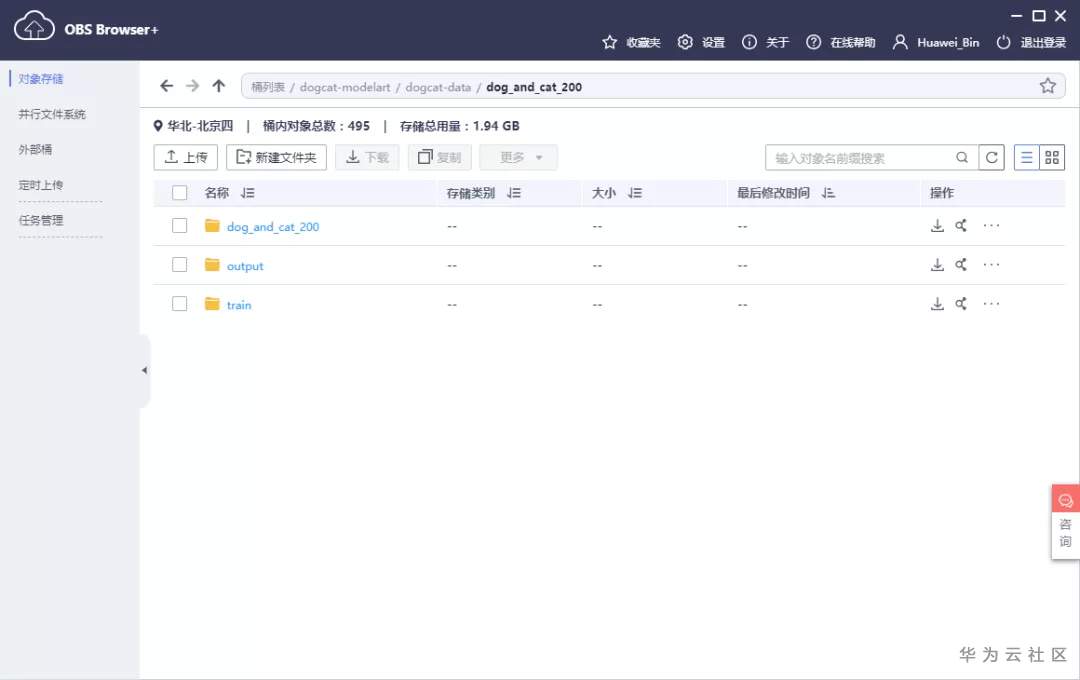Switch to grid view

1052,158
